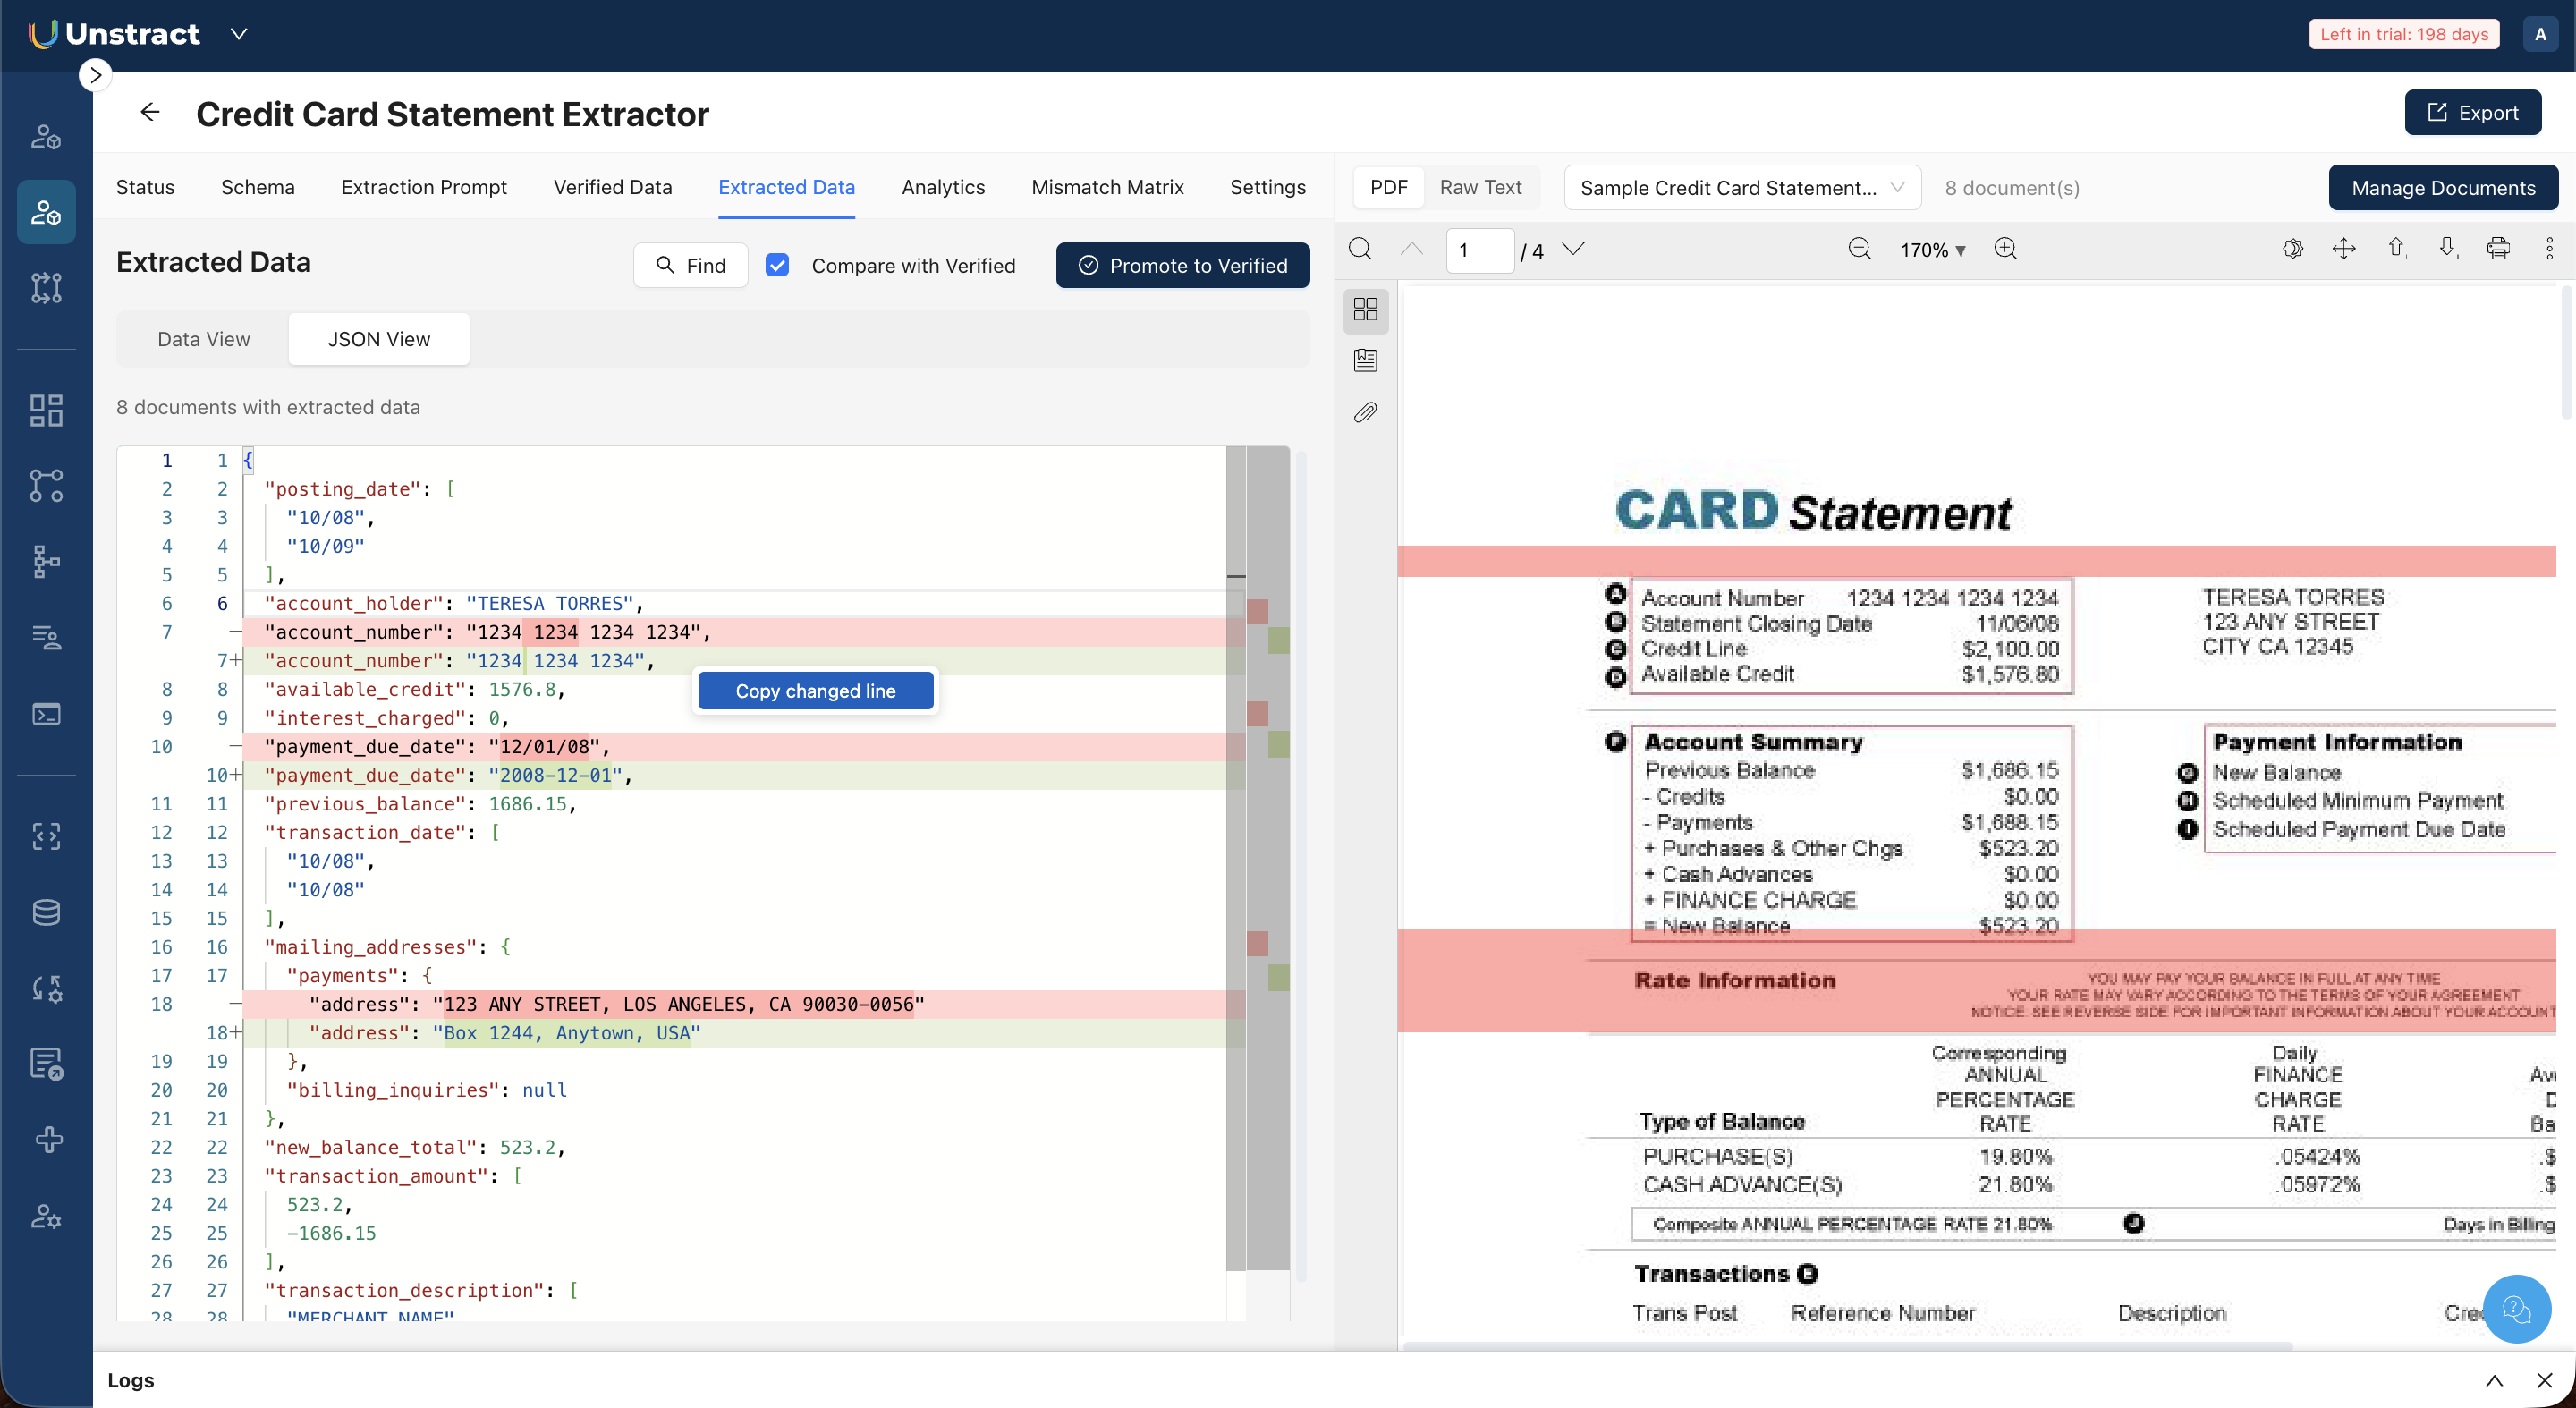The image size is (2576, 1408).
Task: Go to the Extraction Prompt tab
Action: [x=423, y=187]
